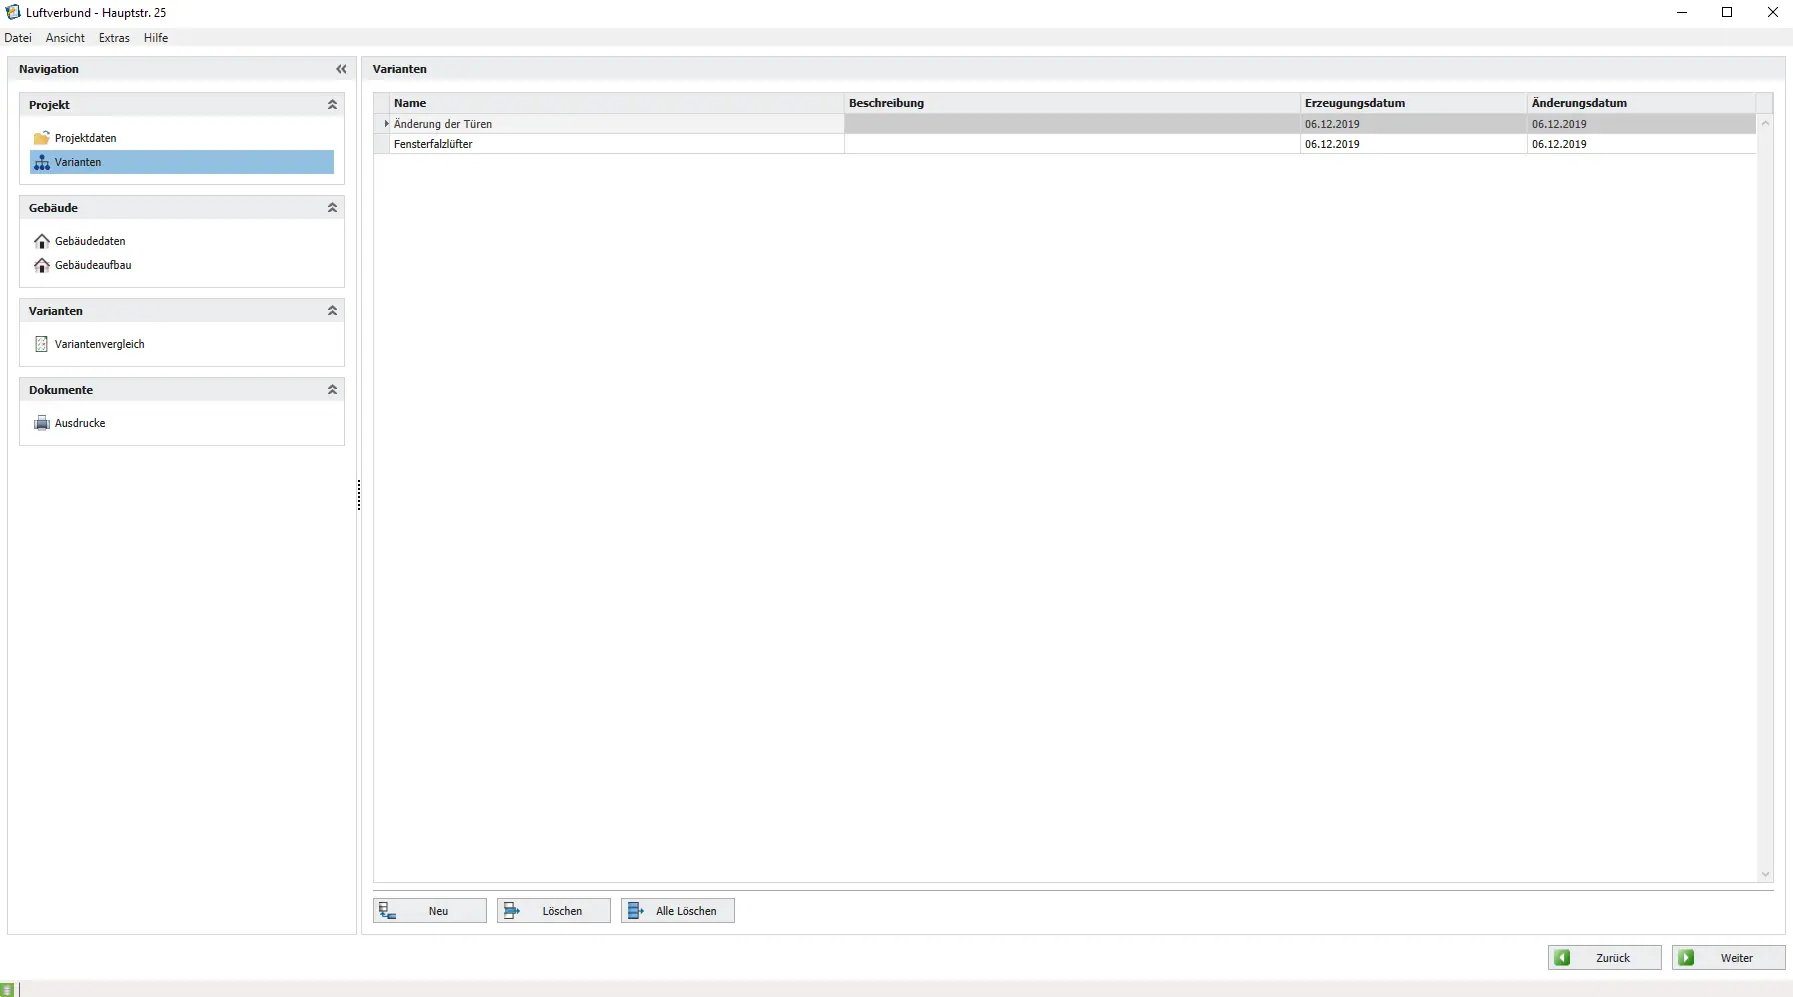Open the Extras menu
Screen dimensions: 1793x997
[x=114, y=38]
